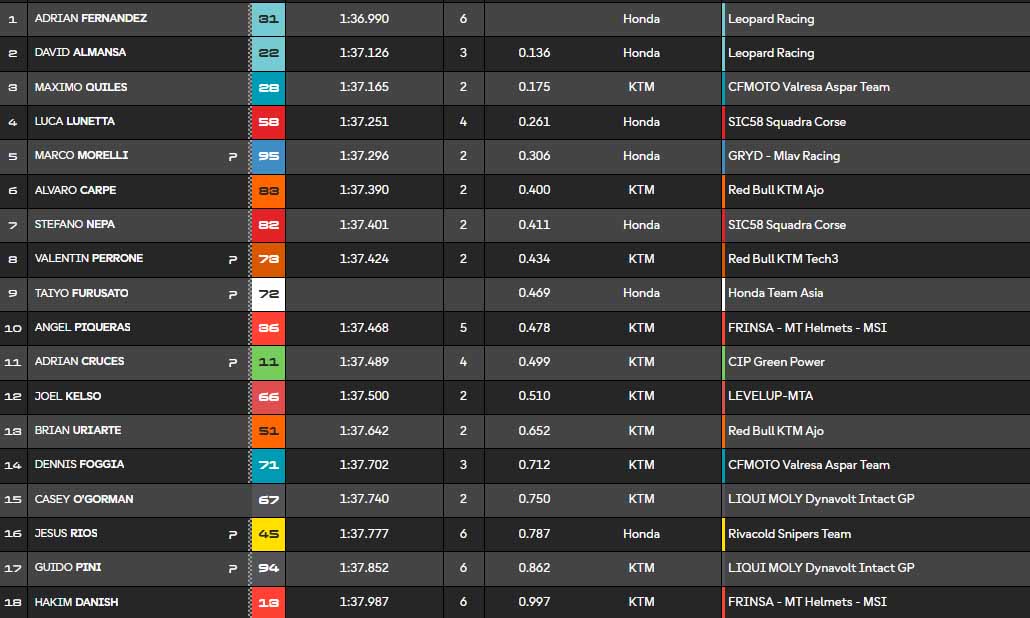Click the P marker beside Guido Pini
Screen dimensions: 1030x618
tap(233, 569)
